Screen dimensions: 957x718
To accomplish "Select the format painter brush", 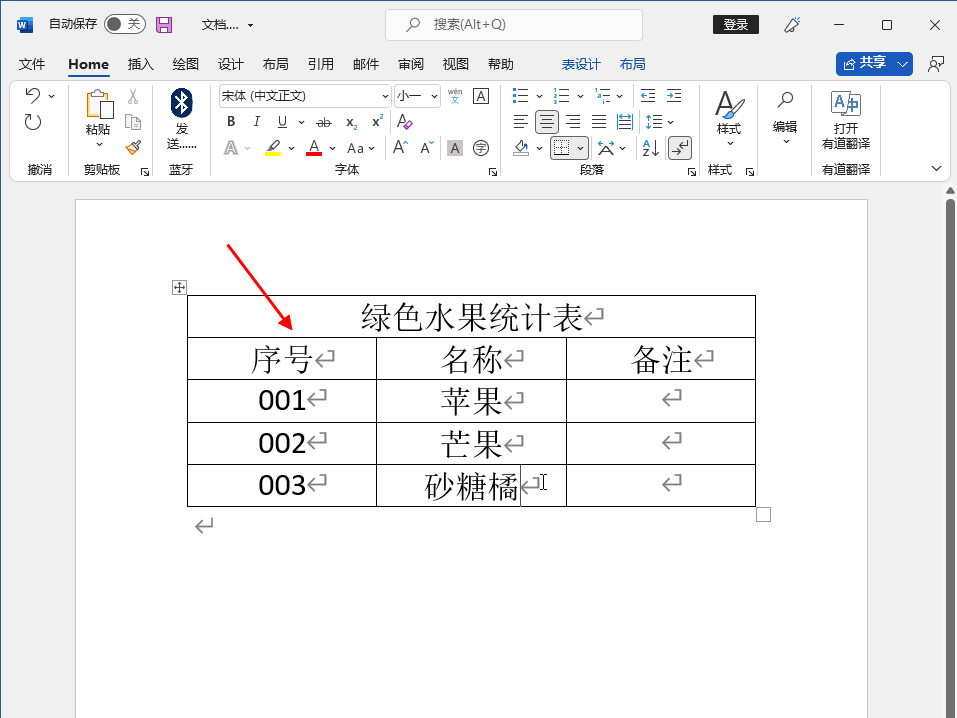I will click(x=133, y=147).
